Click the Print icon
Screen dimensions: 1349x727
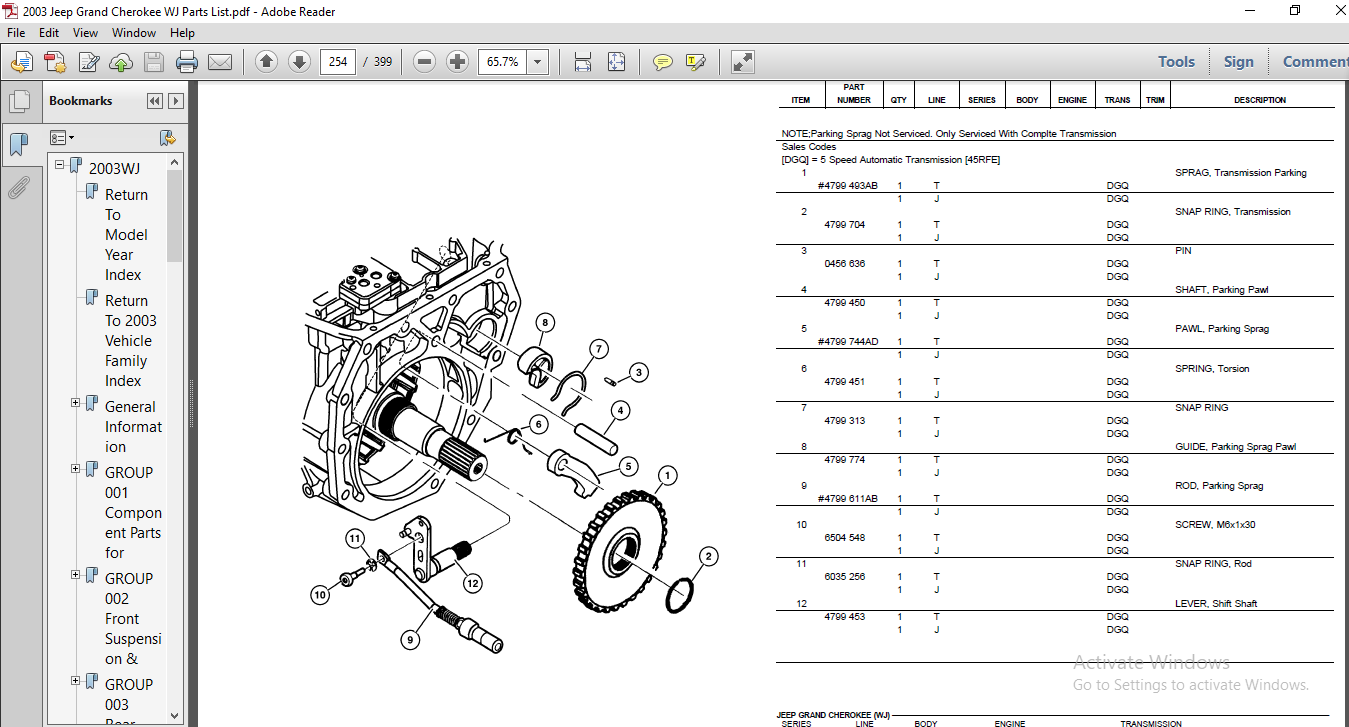(x=187, y=62)
